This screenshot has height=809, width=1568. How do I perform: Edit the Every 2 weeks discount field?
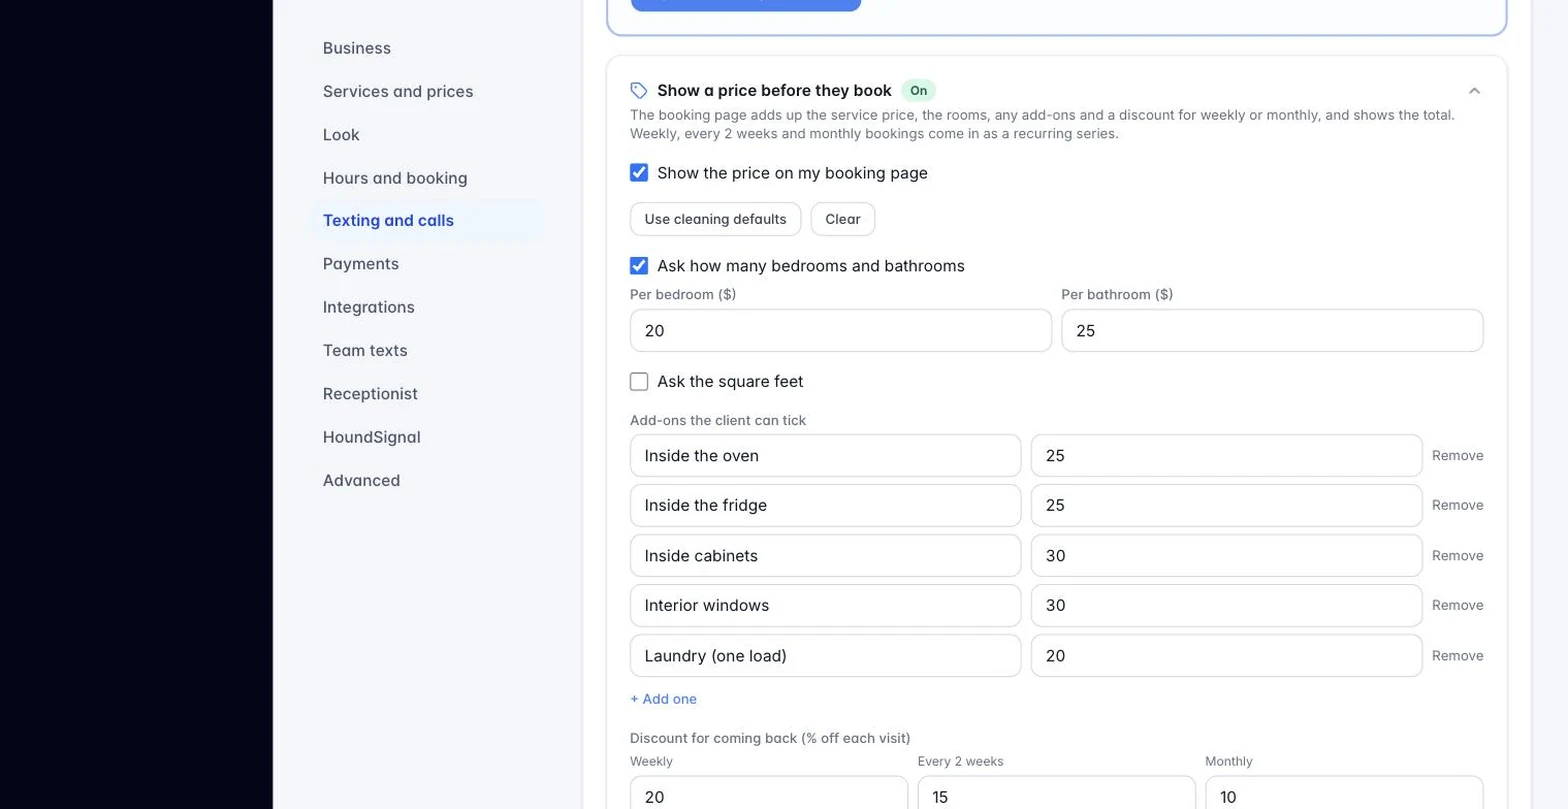(x=1057, y=793)
